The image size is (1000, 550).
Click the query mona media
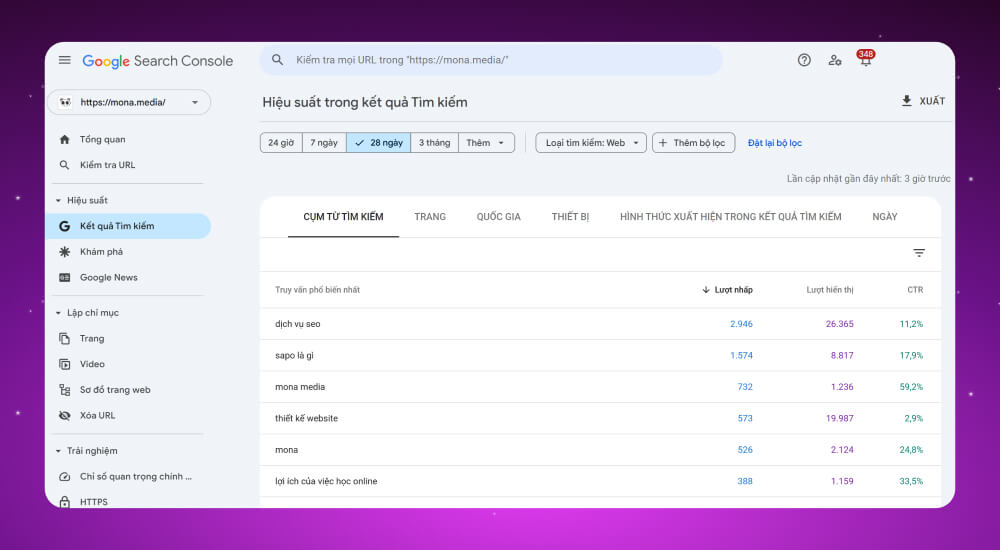point(300,387)
